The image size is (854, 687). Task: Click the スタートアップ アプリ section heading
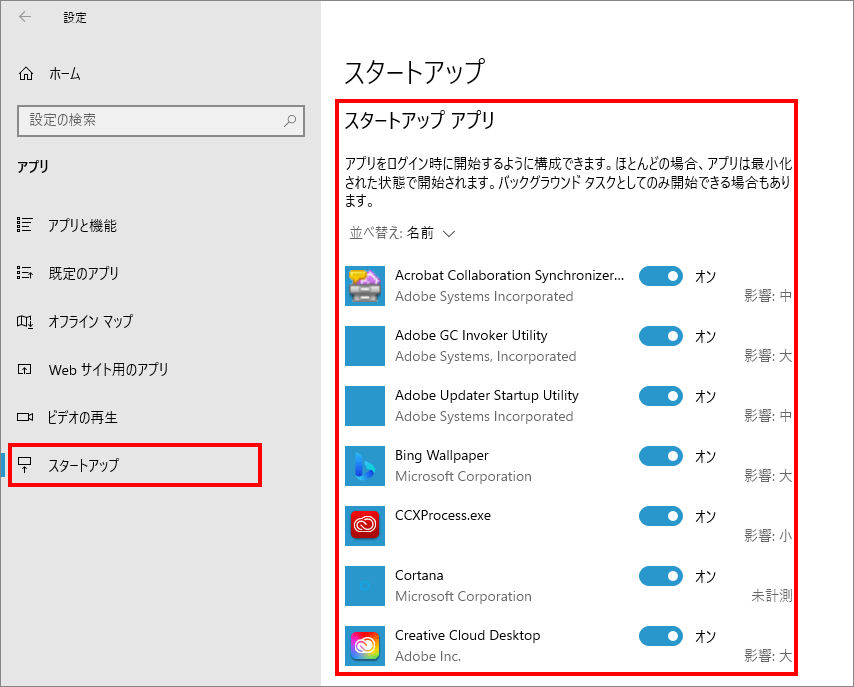pyautogui.click(x=419, y=120)
